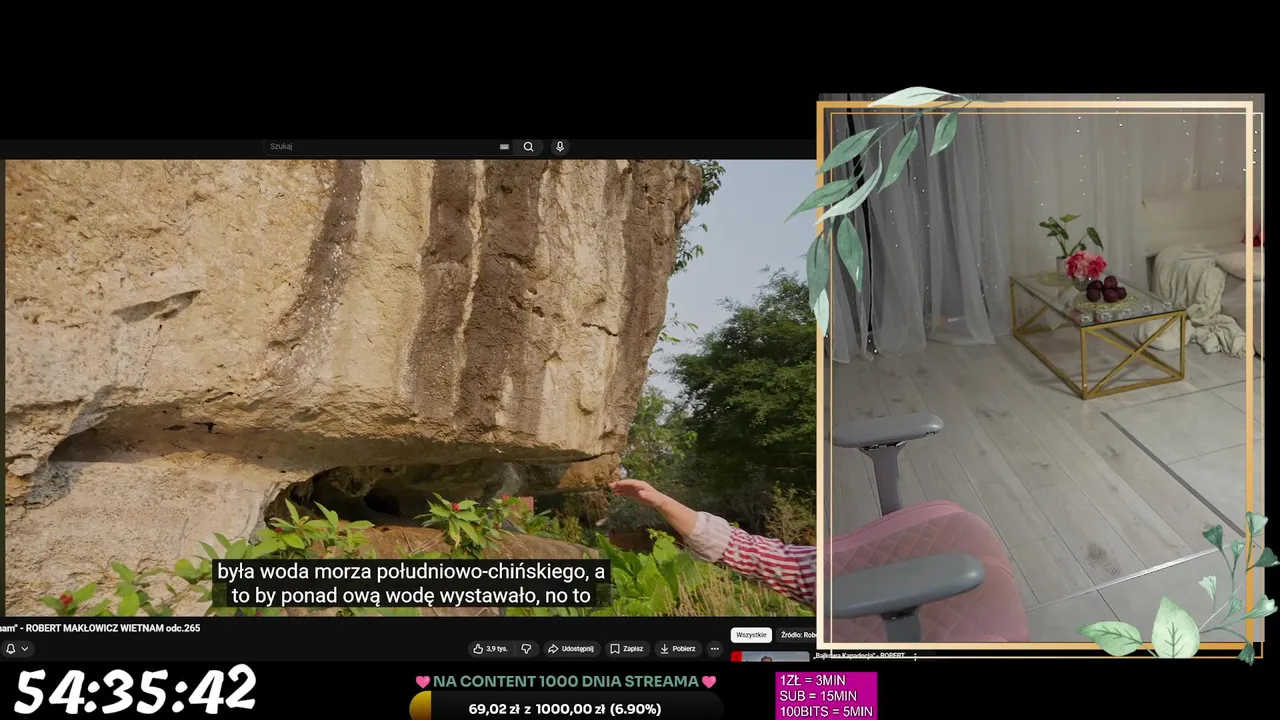Screen dimensions: 1280x720
Task: Save video with the Zapisz button
Action: pyautogui.click(x=627, y=648)
